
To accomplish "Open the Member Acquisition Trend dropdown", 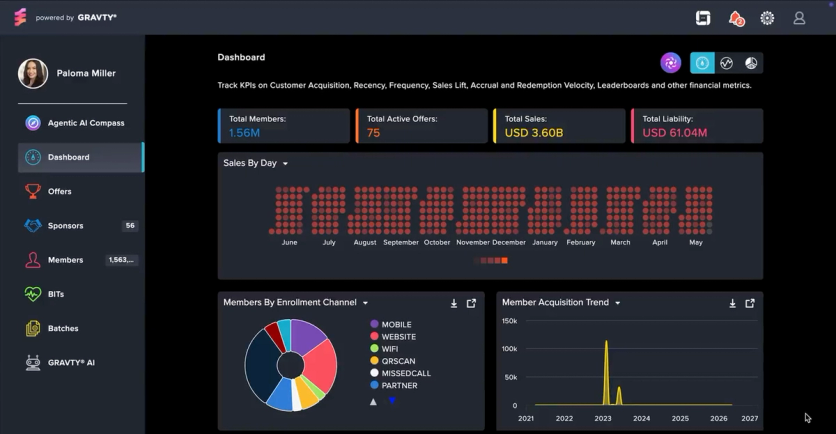I will 617,303.
